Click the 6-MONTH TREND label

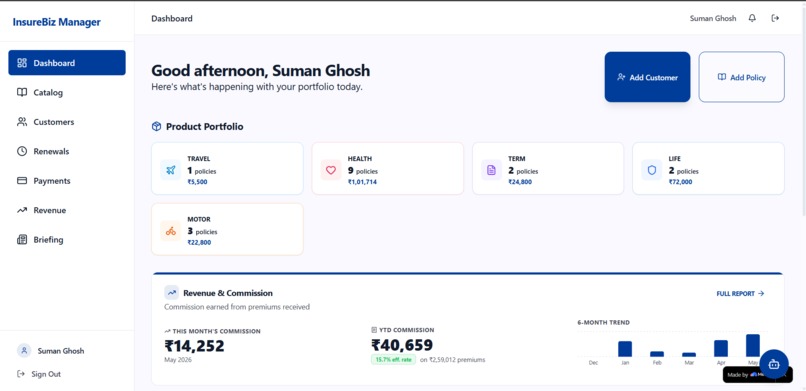[603, 323]
